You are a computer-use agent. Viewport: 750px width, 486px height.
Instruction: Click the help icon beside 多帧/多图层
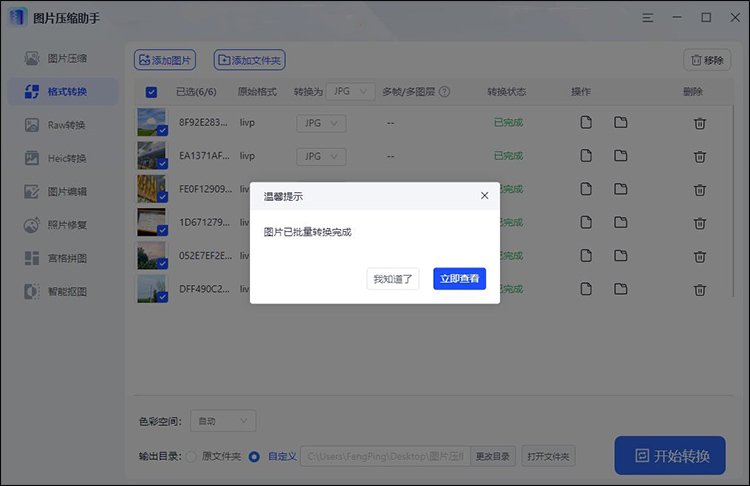[444, 92]
